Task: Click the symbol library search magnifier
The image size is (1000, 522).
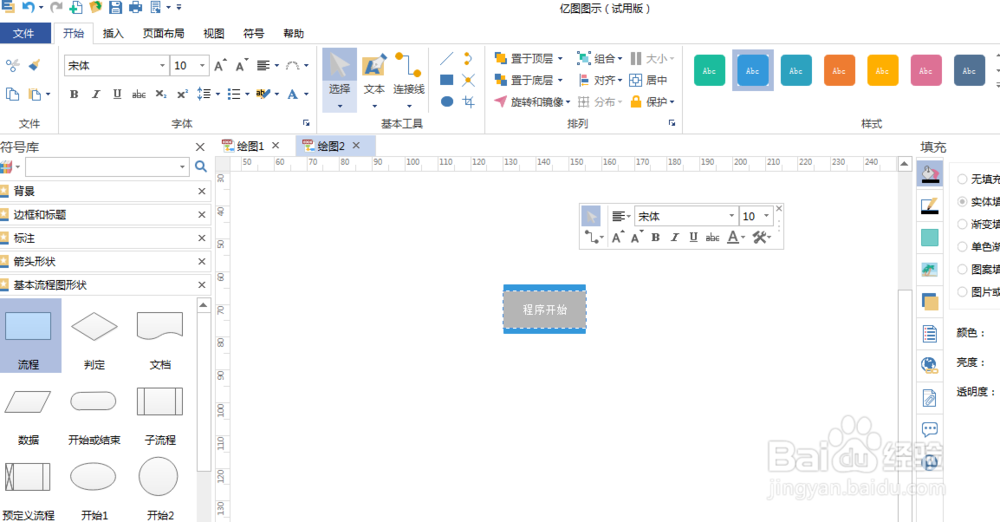Action: [200, 167]
